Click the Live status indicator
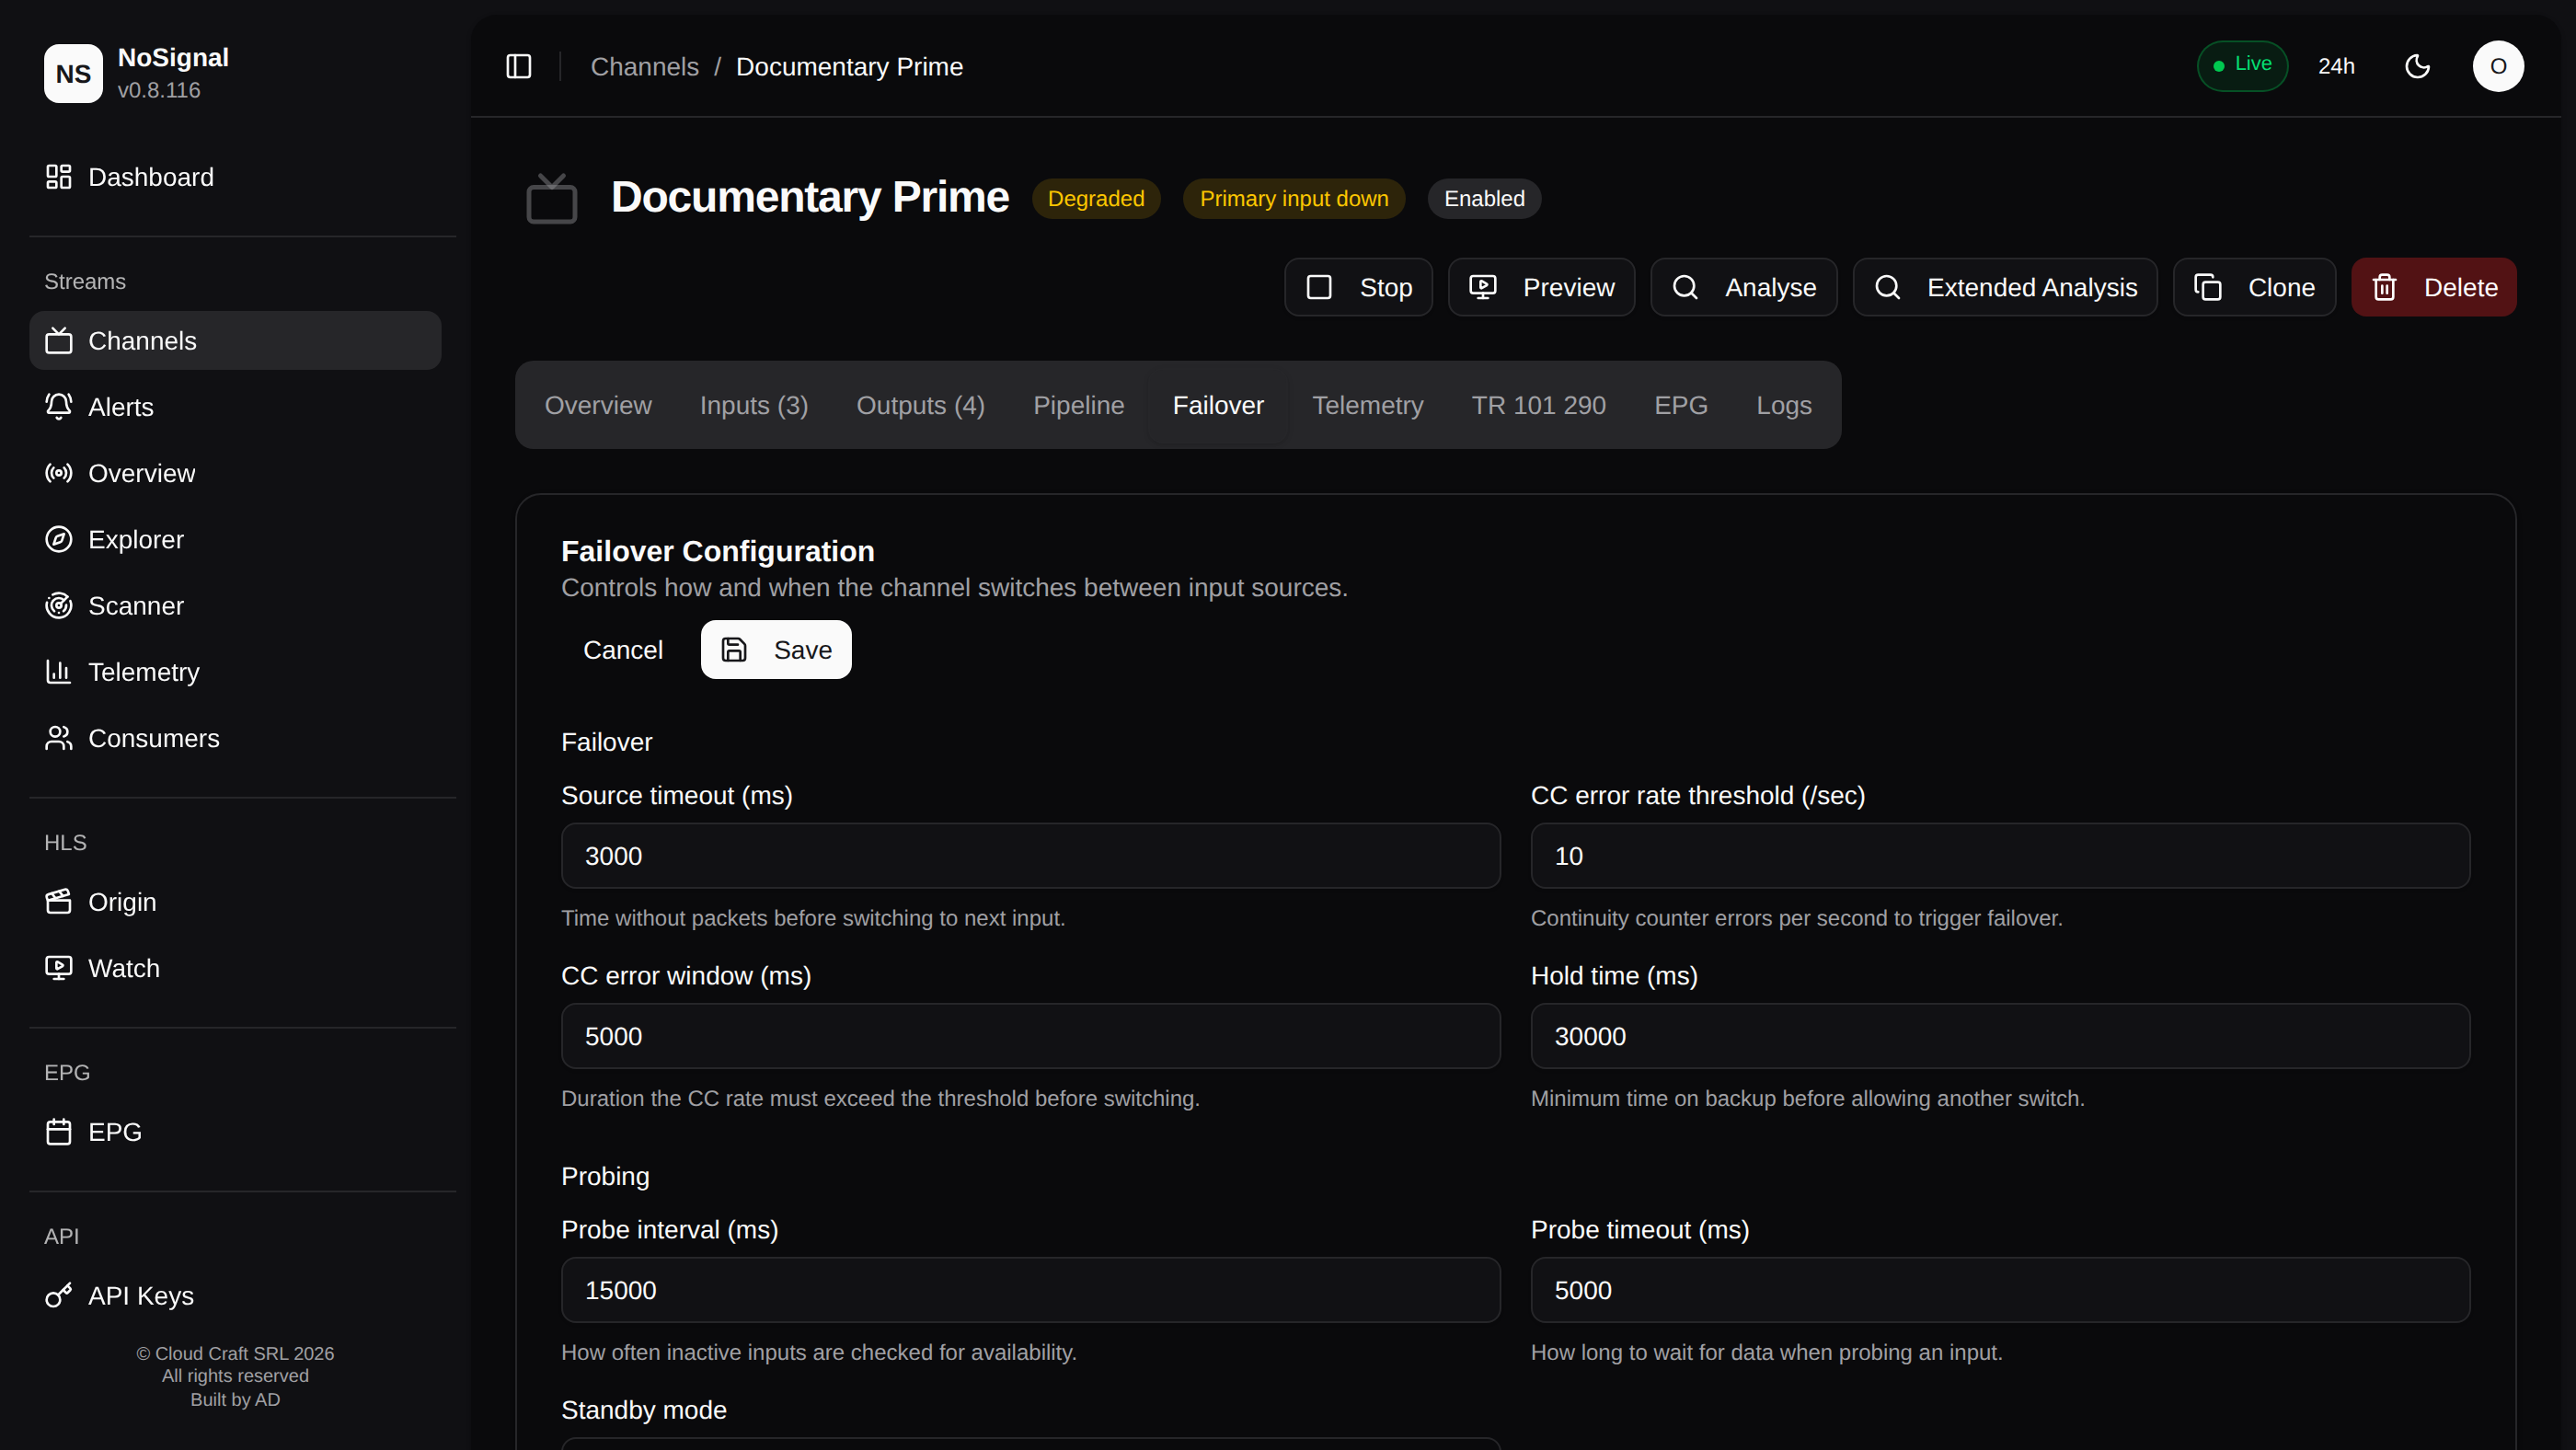2576x1450 pixels. coord(2242,65)
